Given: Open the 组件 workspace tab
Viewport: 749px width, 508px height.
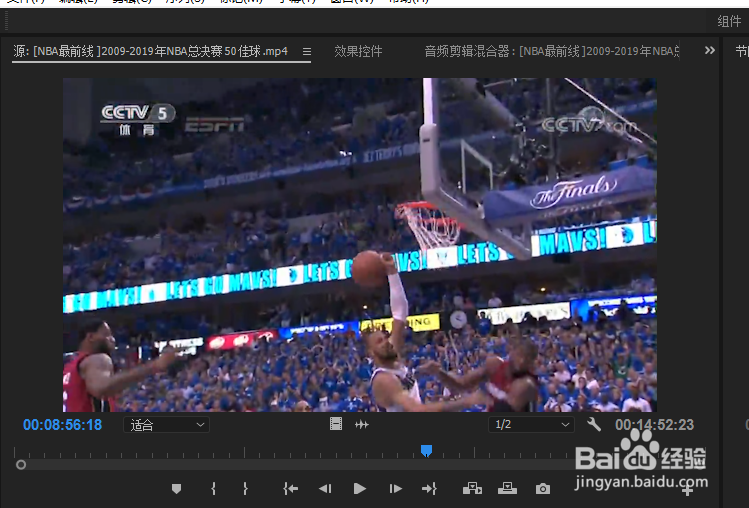Looking at the screenshot, I should (x=729, y=21).
